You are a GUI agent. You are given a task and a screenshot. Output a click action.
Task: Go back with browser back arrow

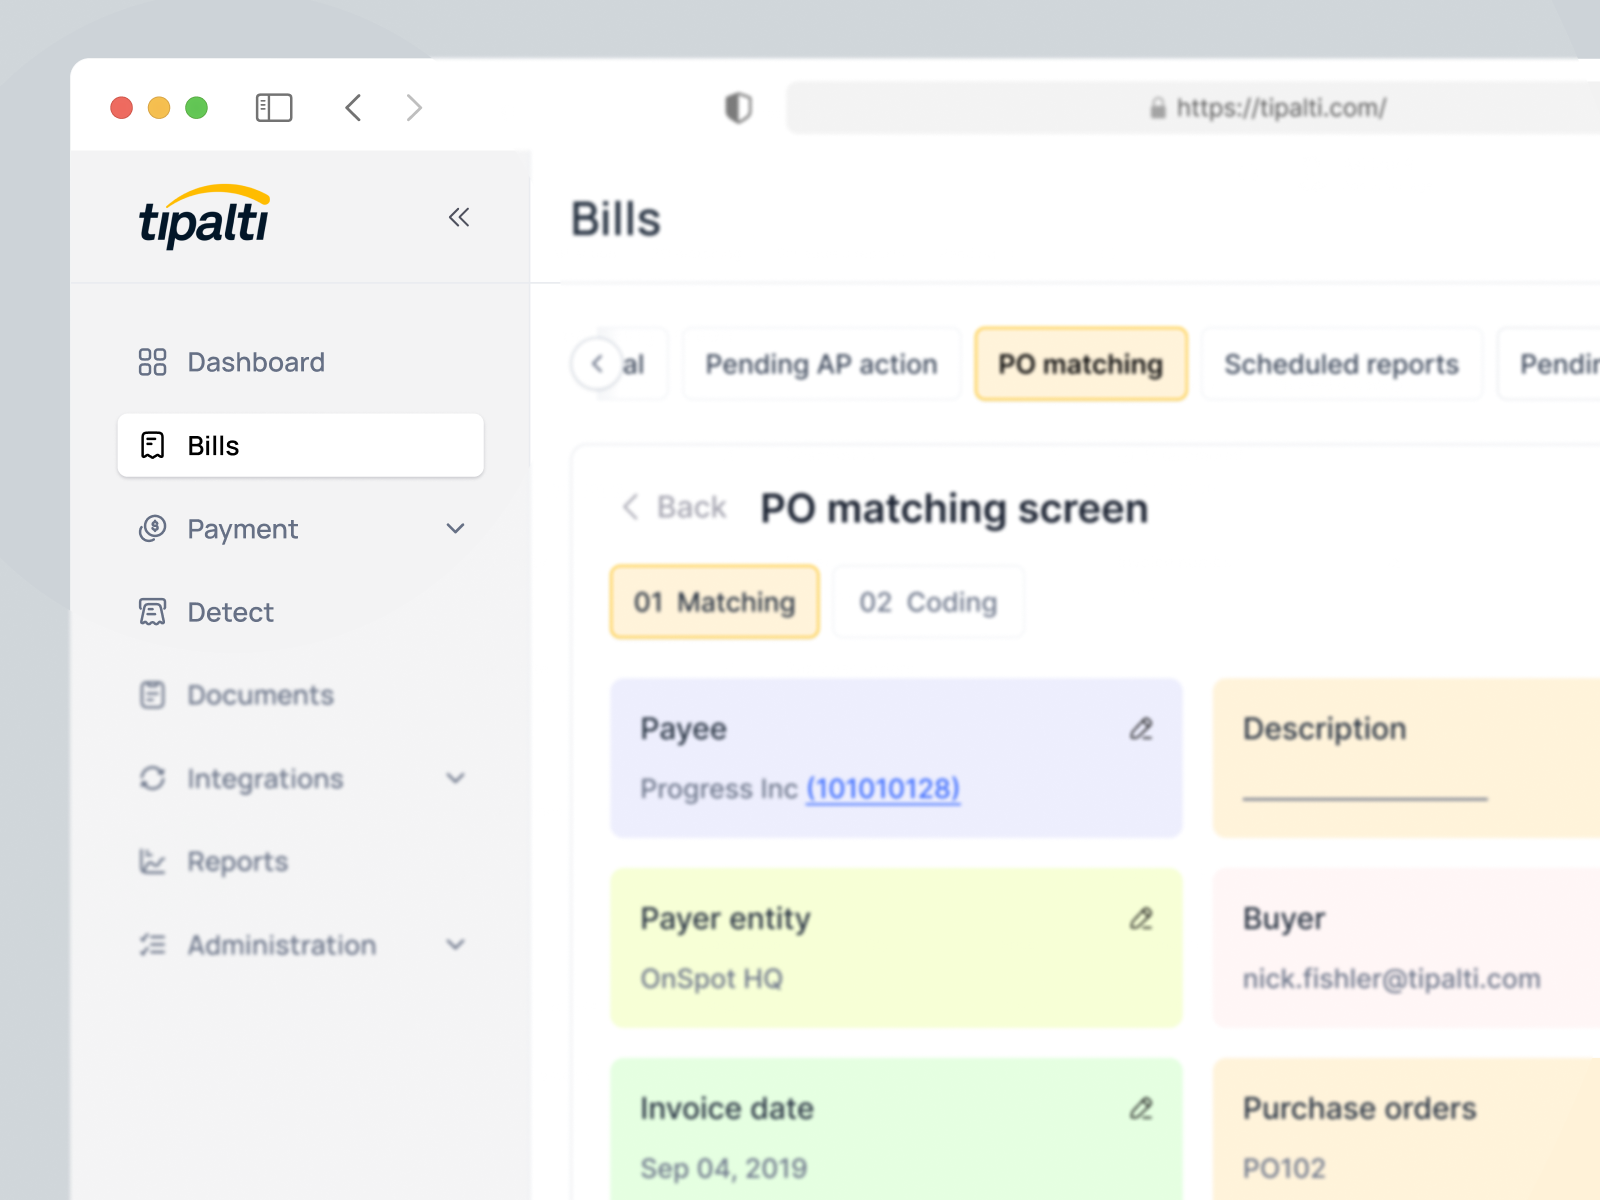(353, 107)
